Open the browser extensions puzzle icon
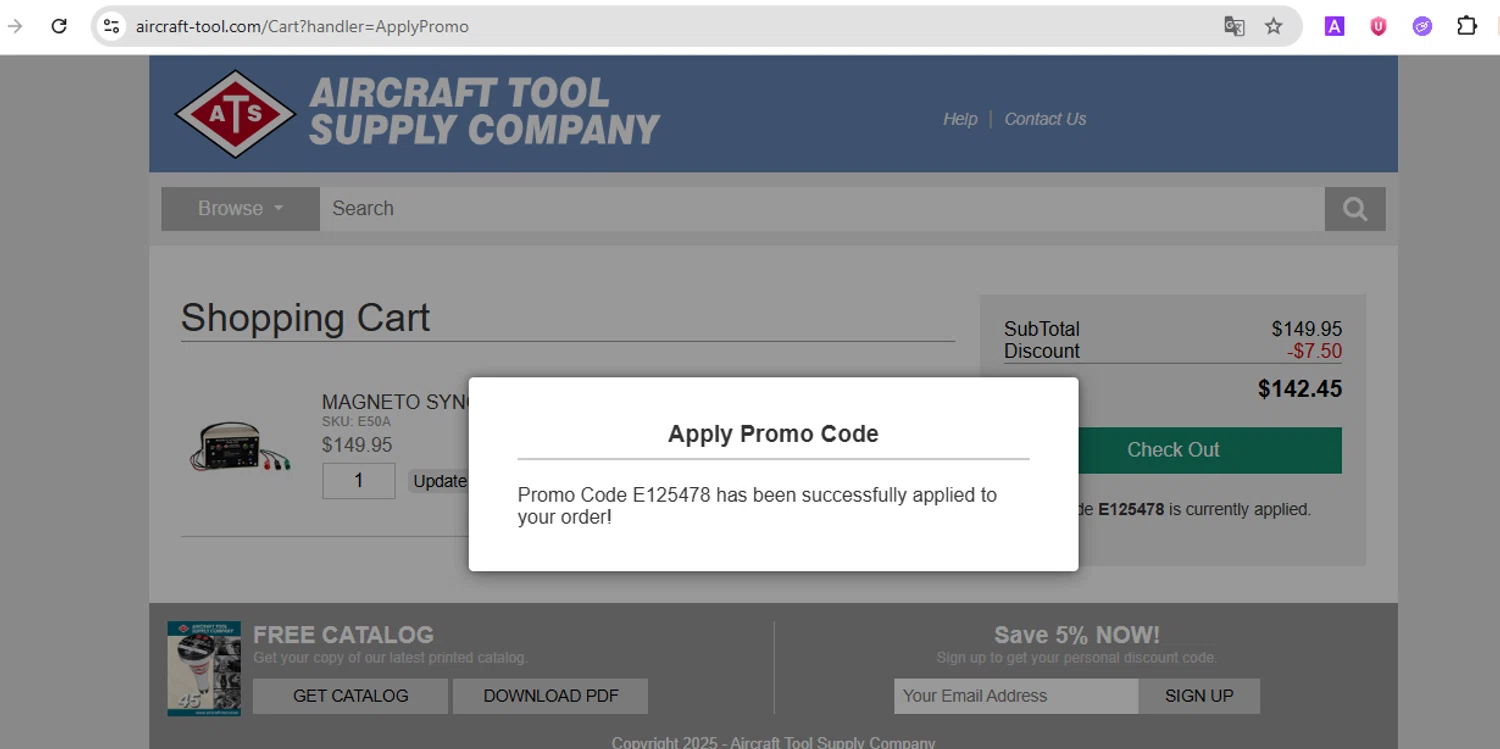This screenshot has width=1500, height=749. 1467,26
